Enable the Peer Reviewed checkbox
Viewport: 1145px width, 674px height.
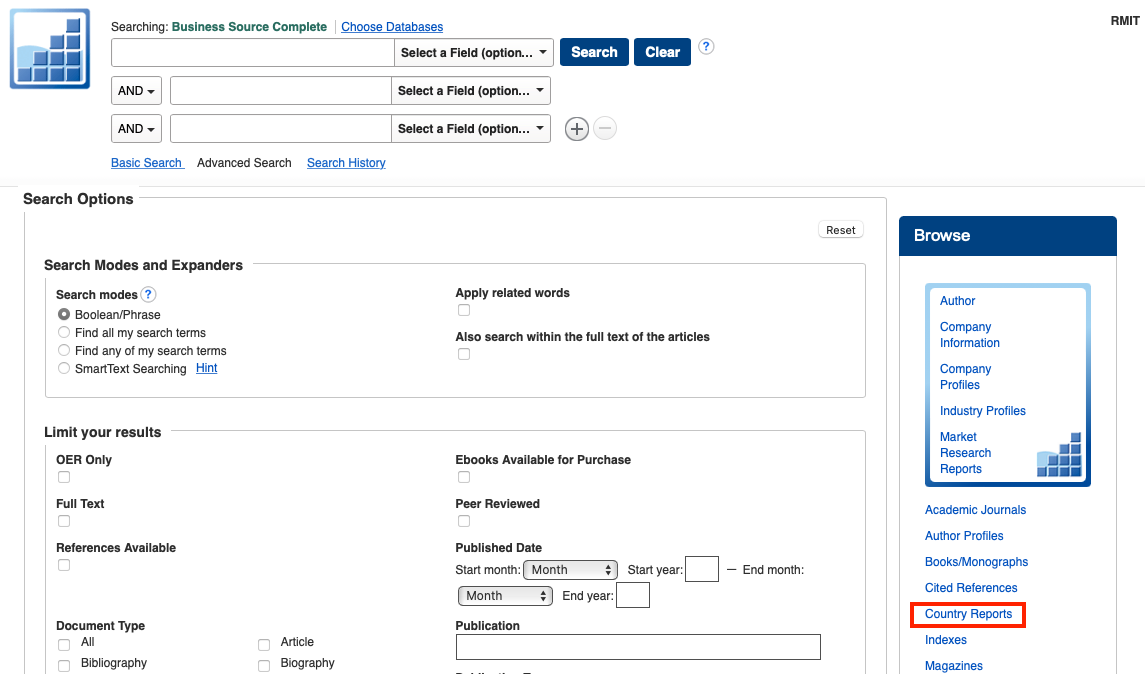pyautogui.click(x=464, y=521)
